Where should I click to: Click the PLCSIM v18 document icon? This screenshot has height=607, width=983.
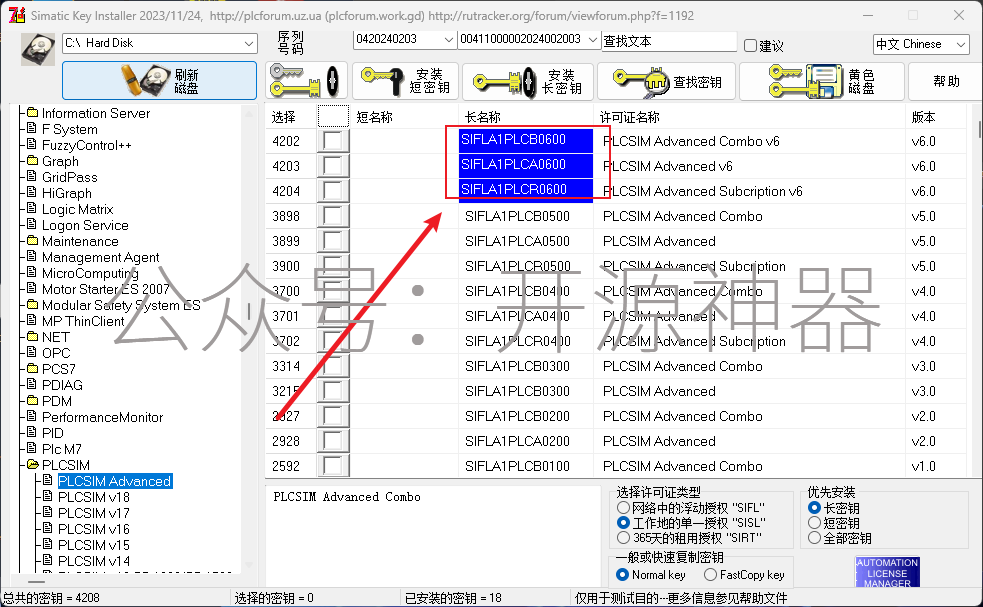click(48, 497)
